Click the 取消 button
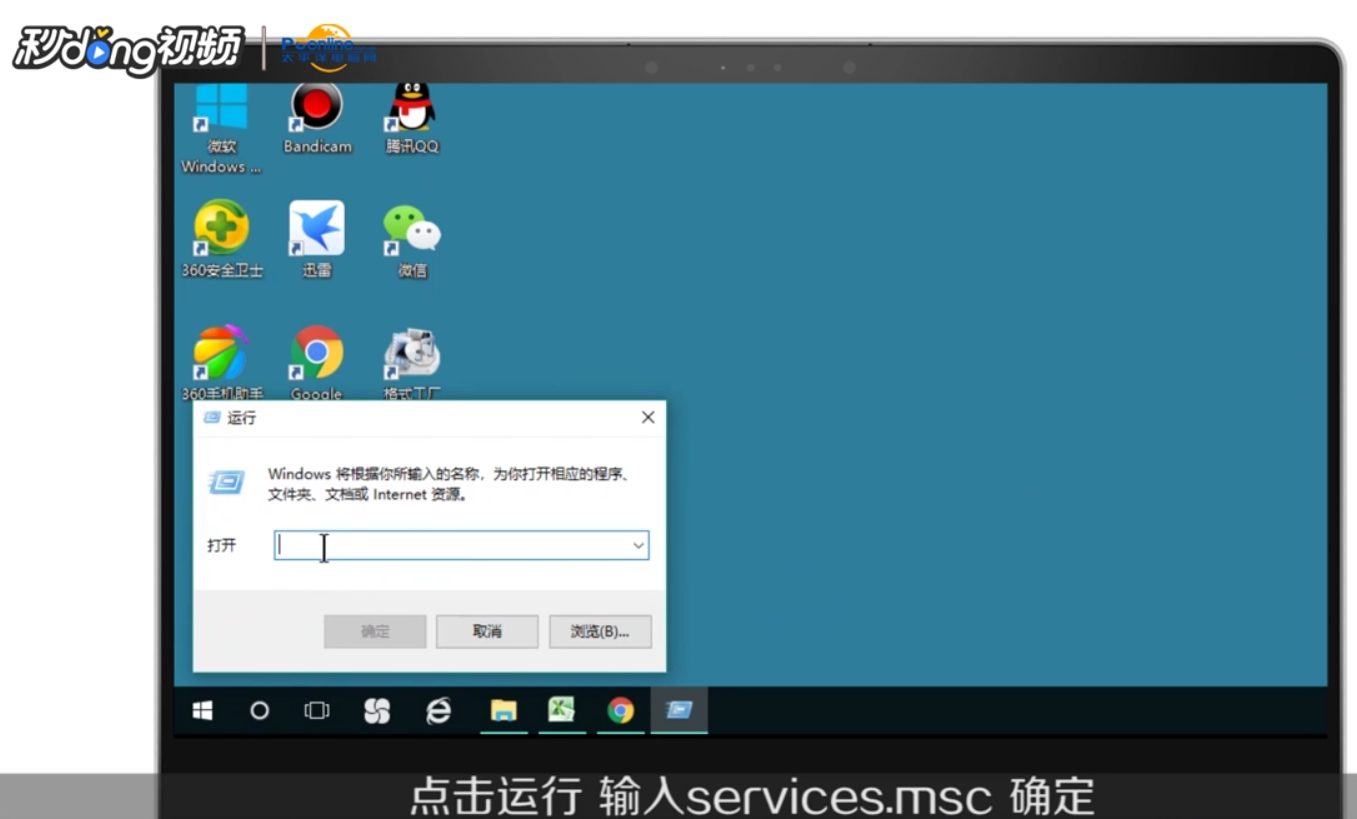1357x819 pixels. [487, 631]
